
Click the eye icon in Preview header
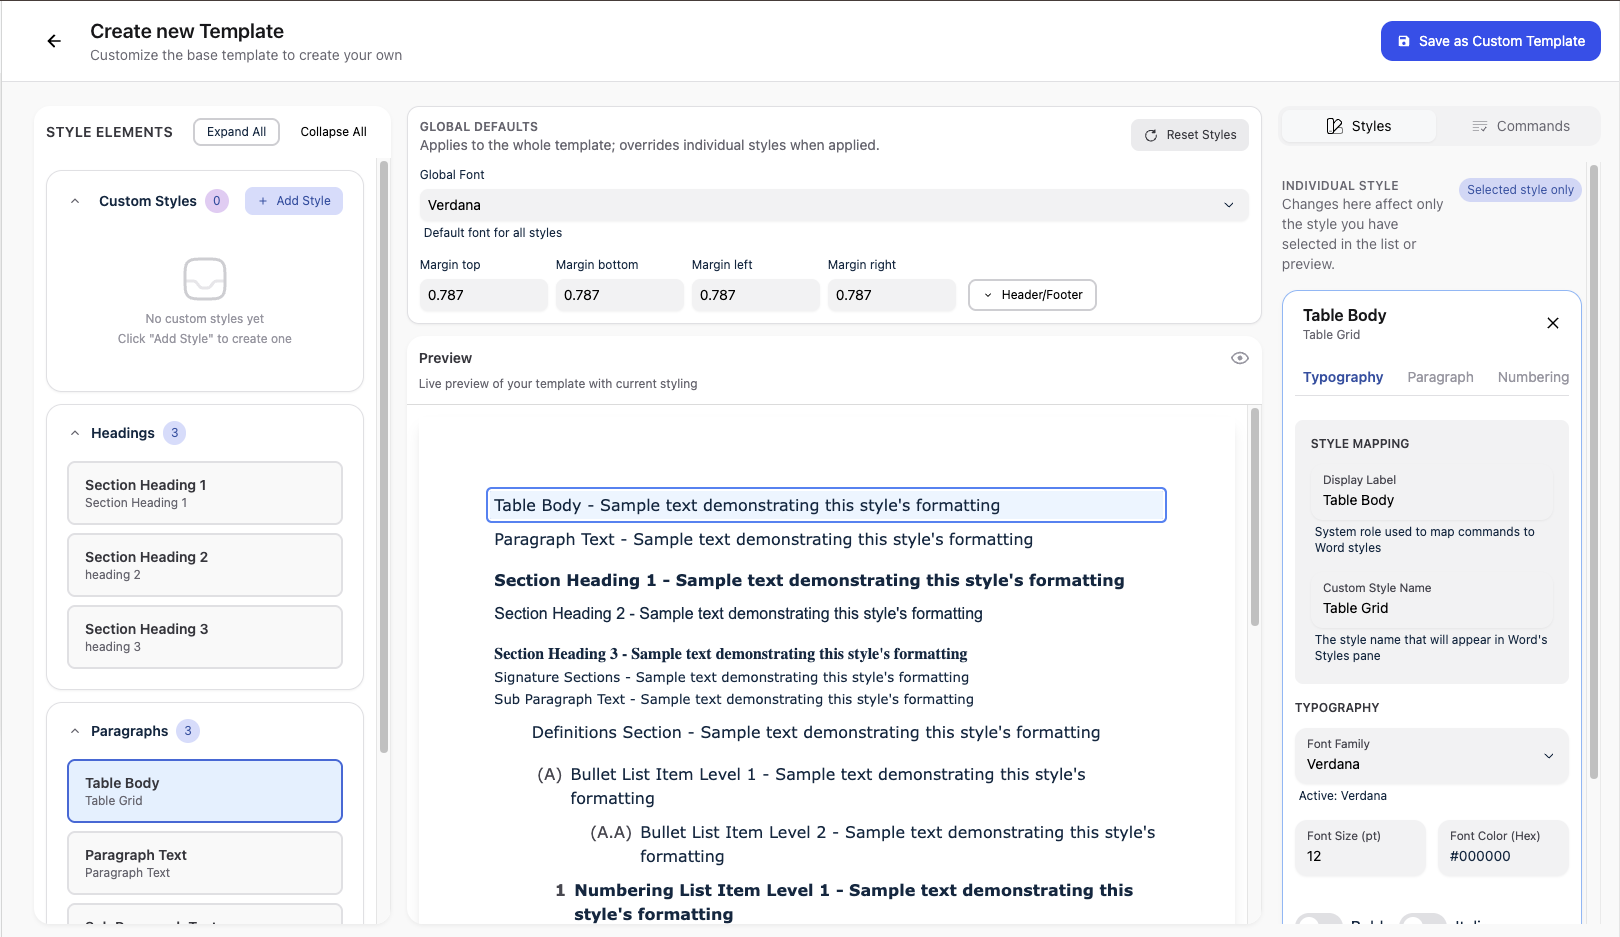pos(1239,358)
